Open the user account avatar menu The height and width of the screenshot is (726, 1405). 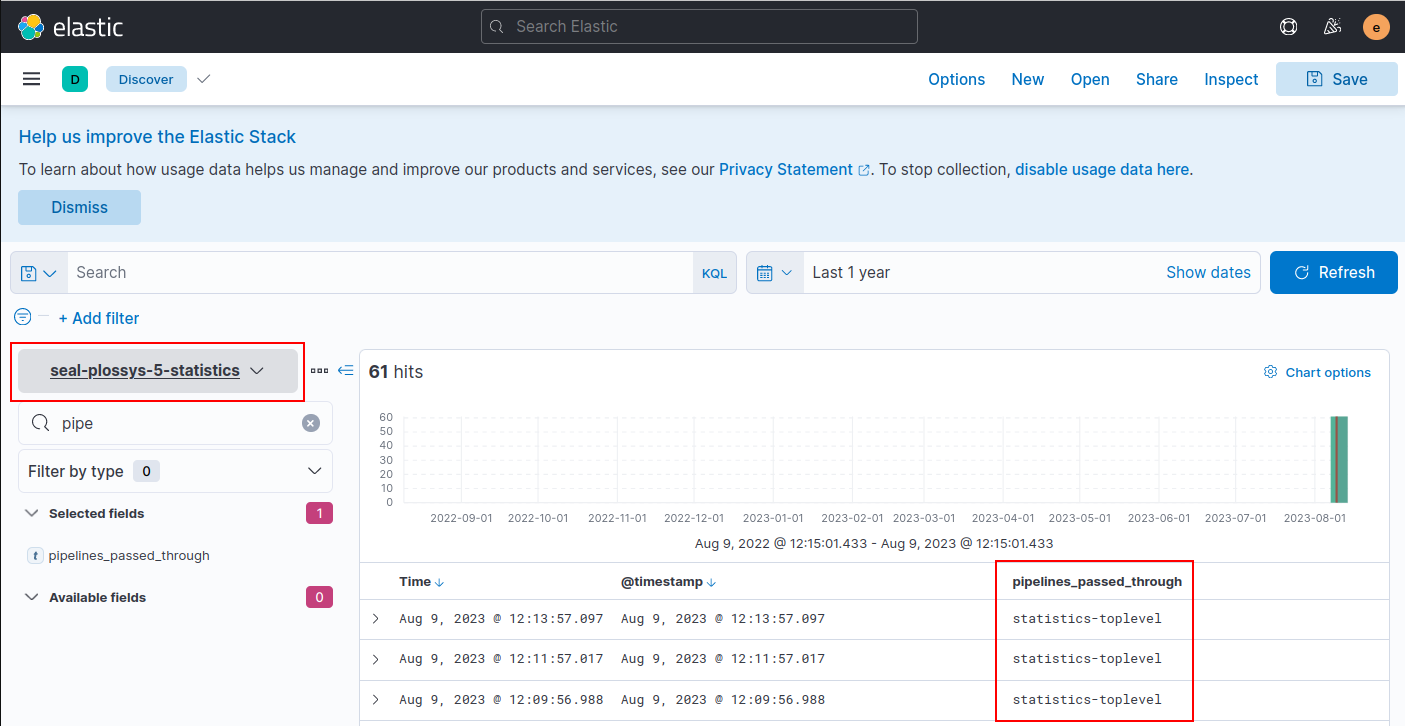click(x=1376, y=26)
